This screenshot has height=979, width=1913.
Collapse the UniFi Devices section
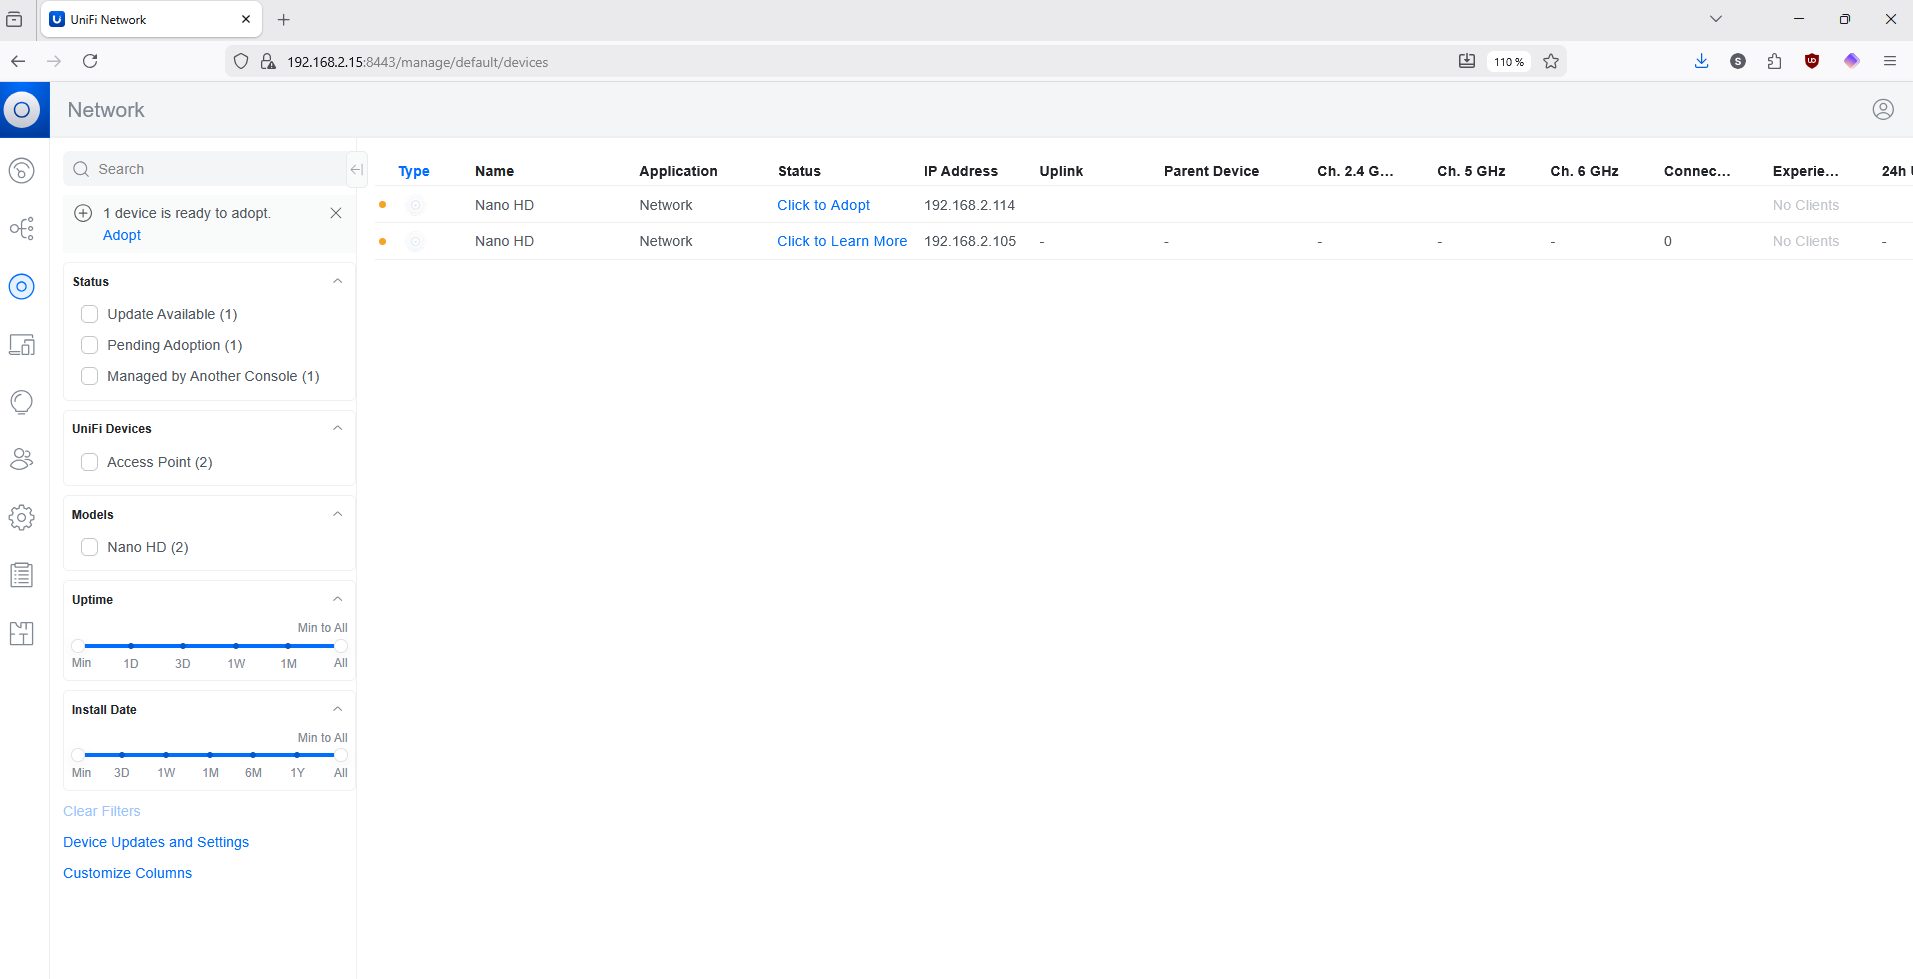[337, 428]
